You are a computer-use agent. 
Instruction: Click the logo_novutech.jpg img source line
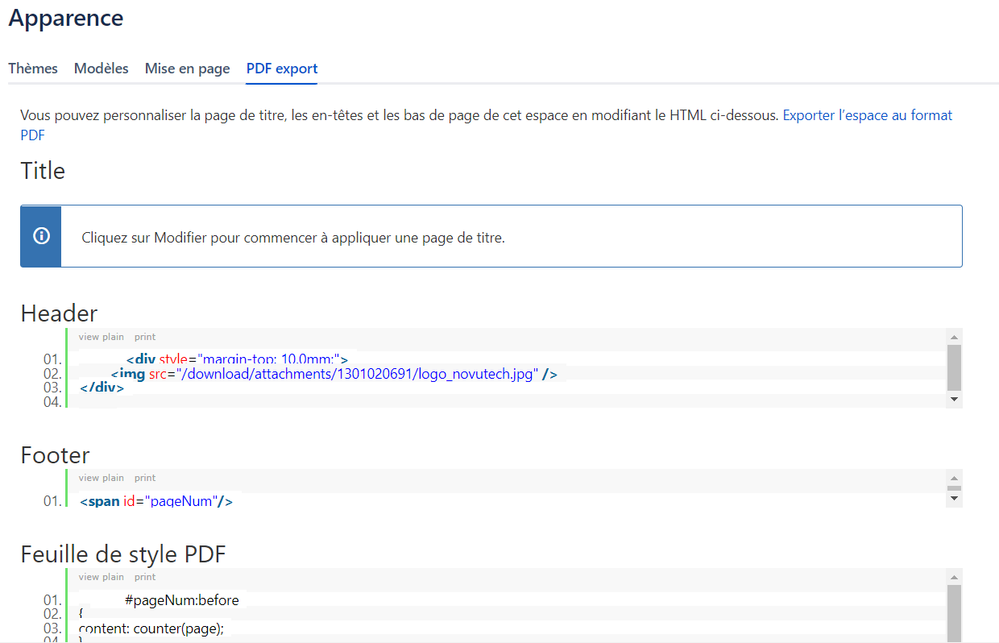coord(334,373)
